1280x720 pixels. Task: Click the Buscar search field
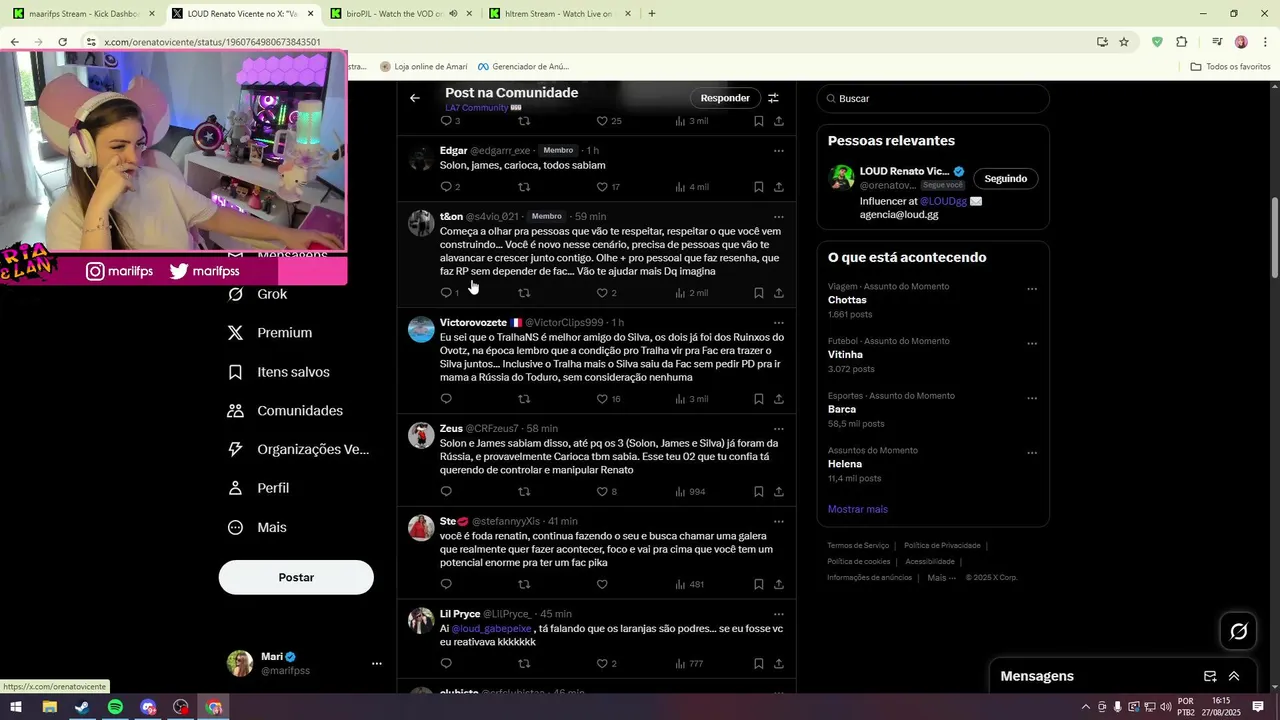coord(933,99)
